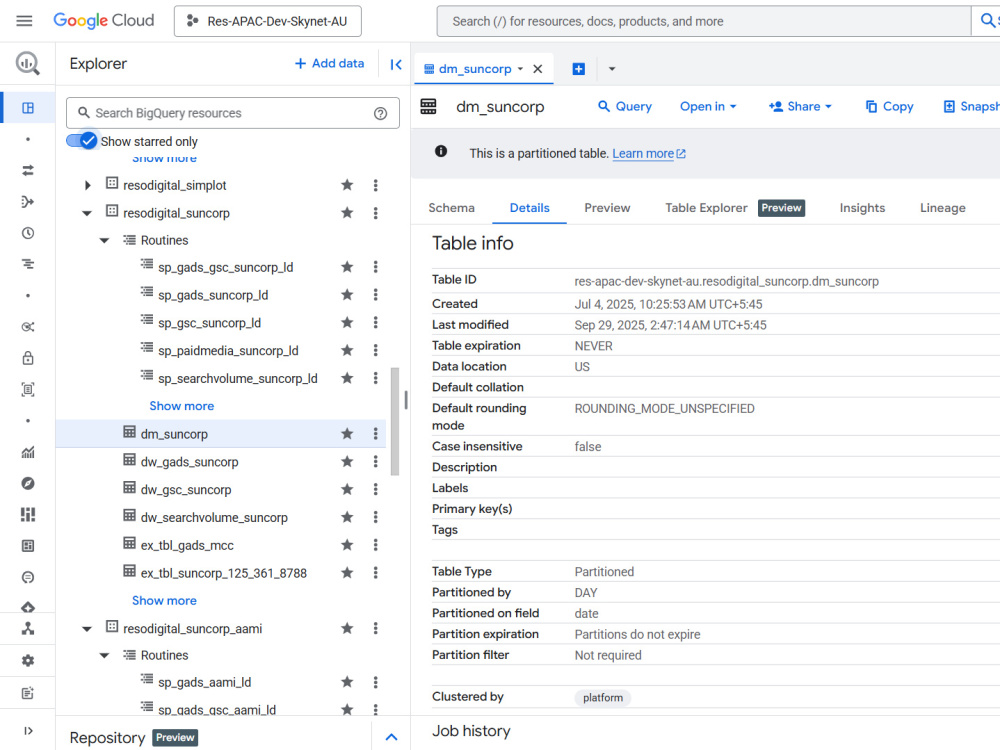Open the tab list dropdown arrow
The image size is (1000, 750).
pyautogui.click(x=612, y=69)
